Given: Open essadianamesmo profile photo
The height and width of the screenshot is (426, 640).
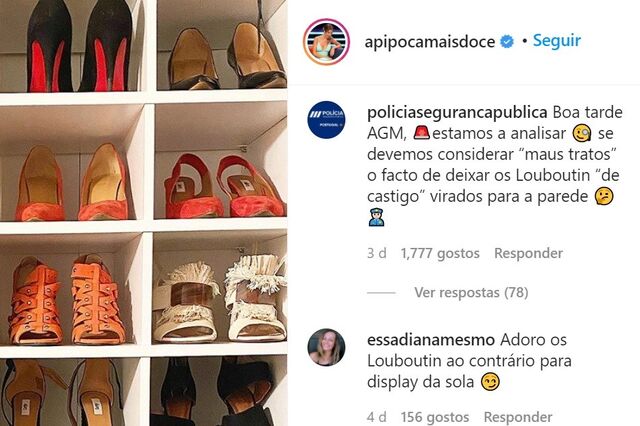Looking at the screenshot, I should click(x=326, y=347).
